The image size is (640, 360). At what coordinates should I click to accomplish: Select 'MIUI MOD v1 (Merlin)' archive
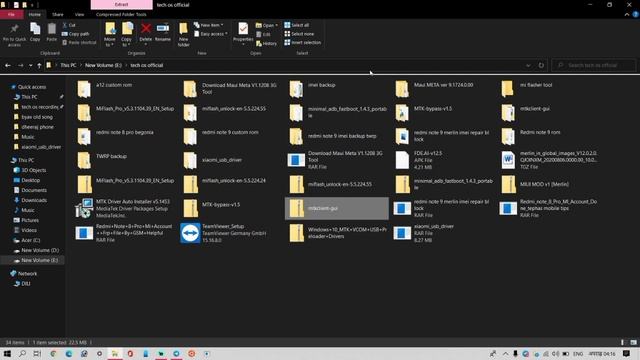coord(535,184)
